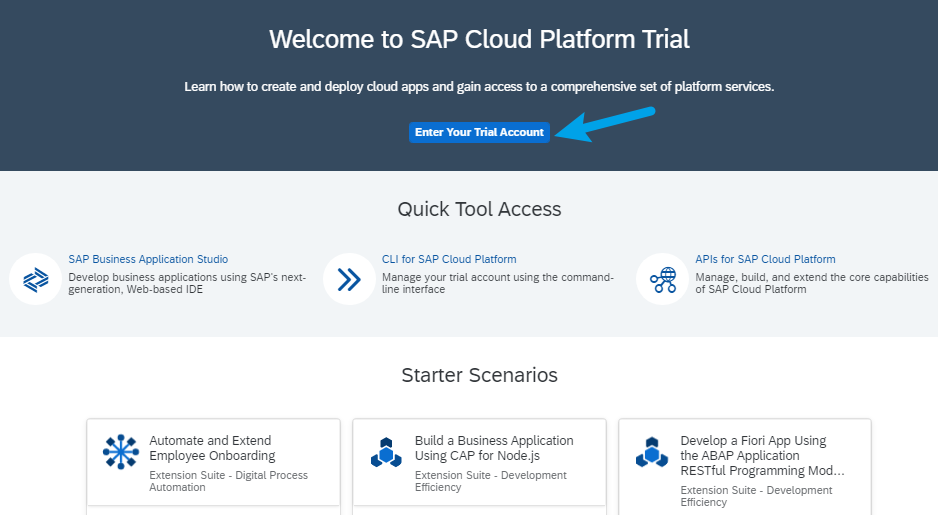Click the Quick Tool Access heading

point(479,209)
